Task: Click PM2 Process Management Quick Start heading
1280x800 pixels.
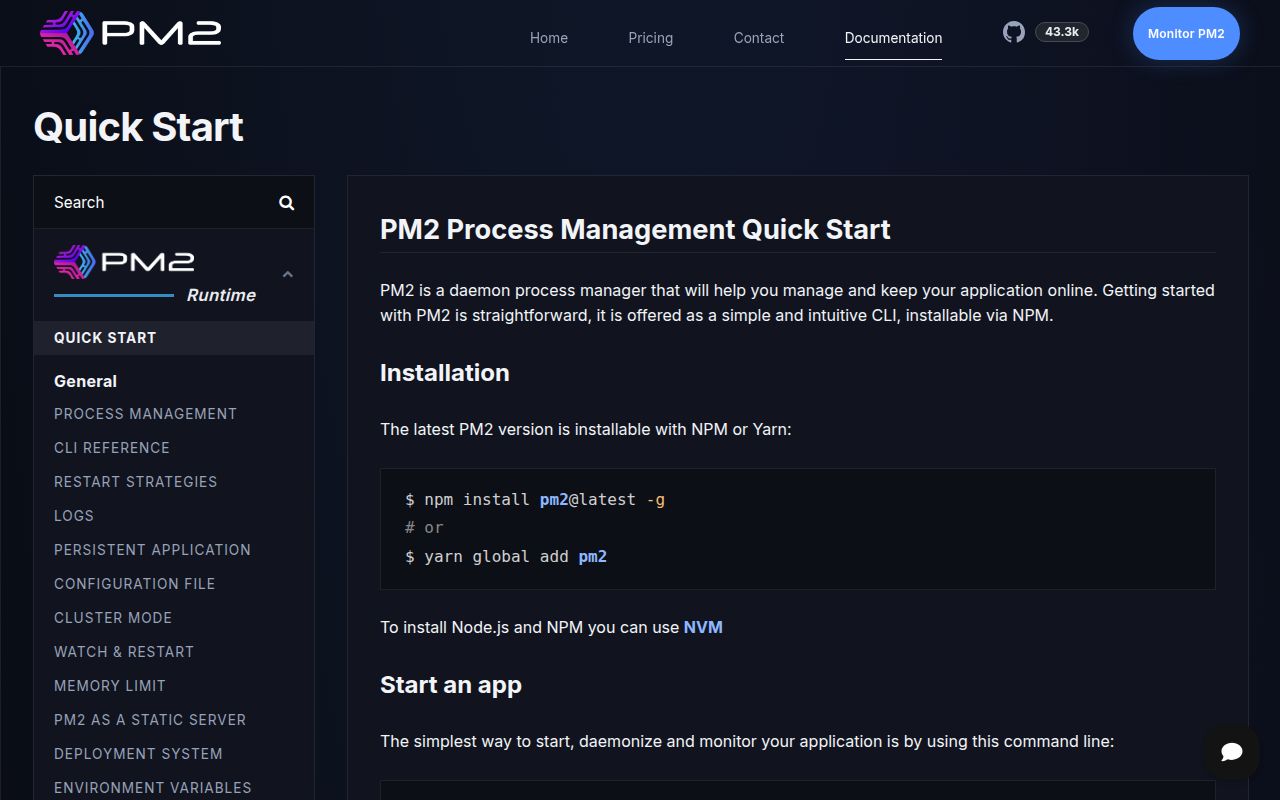Action: (635, 229)
